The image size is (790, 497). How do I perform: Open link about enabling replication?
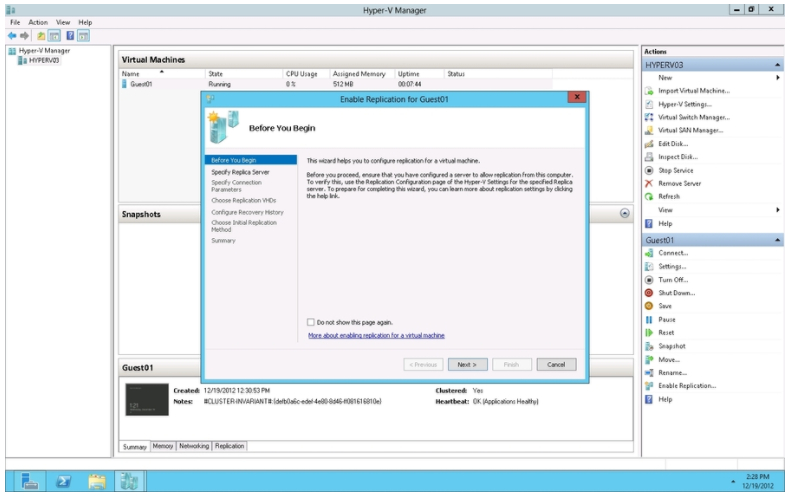click(x=376, y=335)
